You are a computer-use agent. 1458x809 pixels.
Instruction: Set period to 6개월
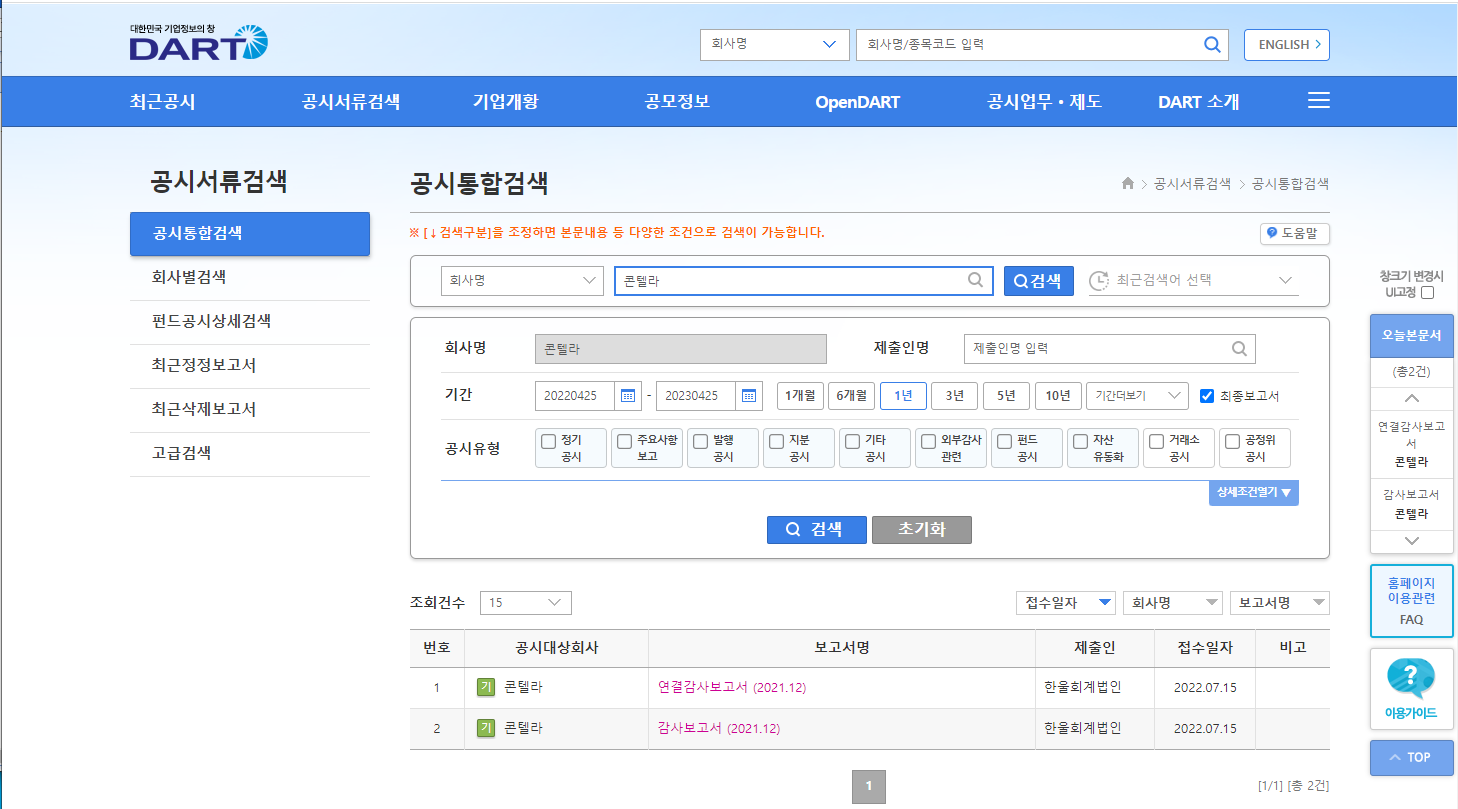(852, 396)
